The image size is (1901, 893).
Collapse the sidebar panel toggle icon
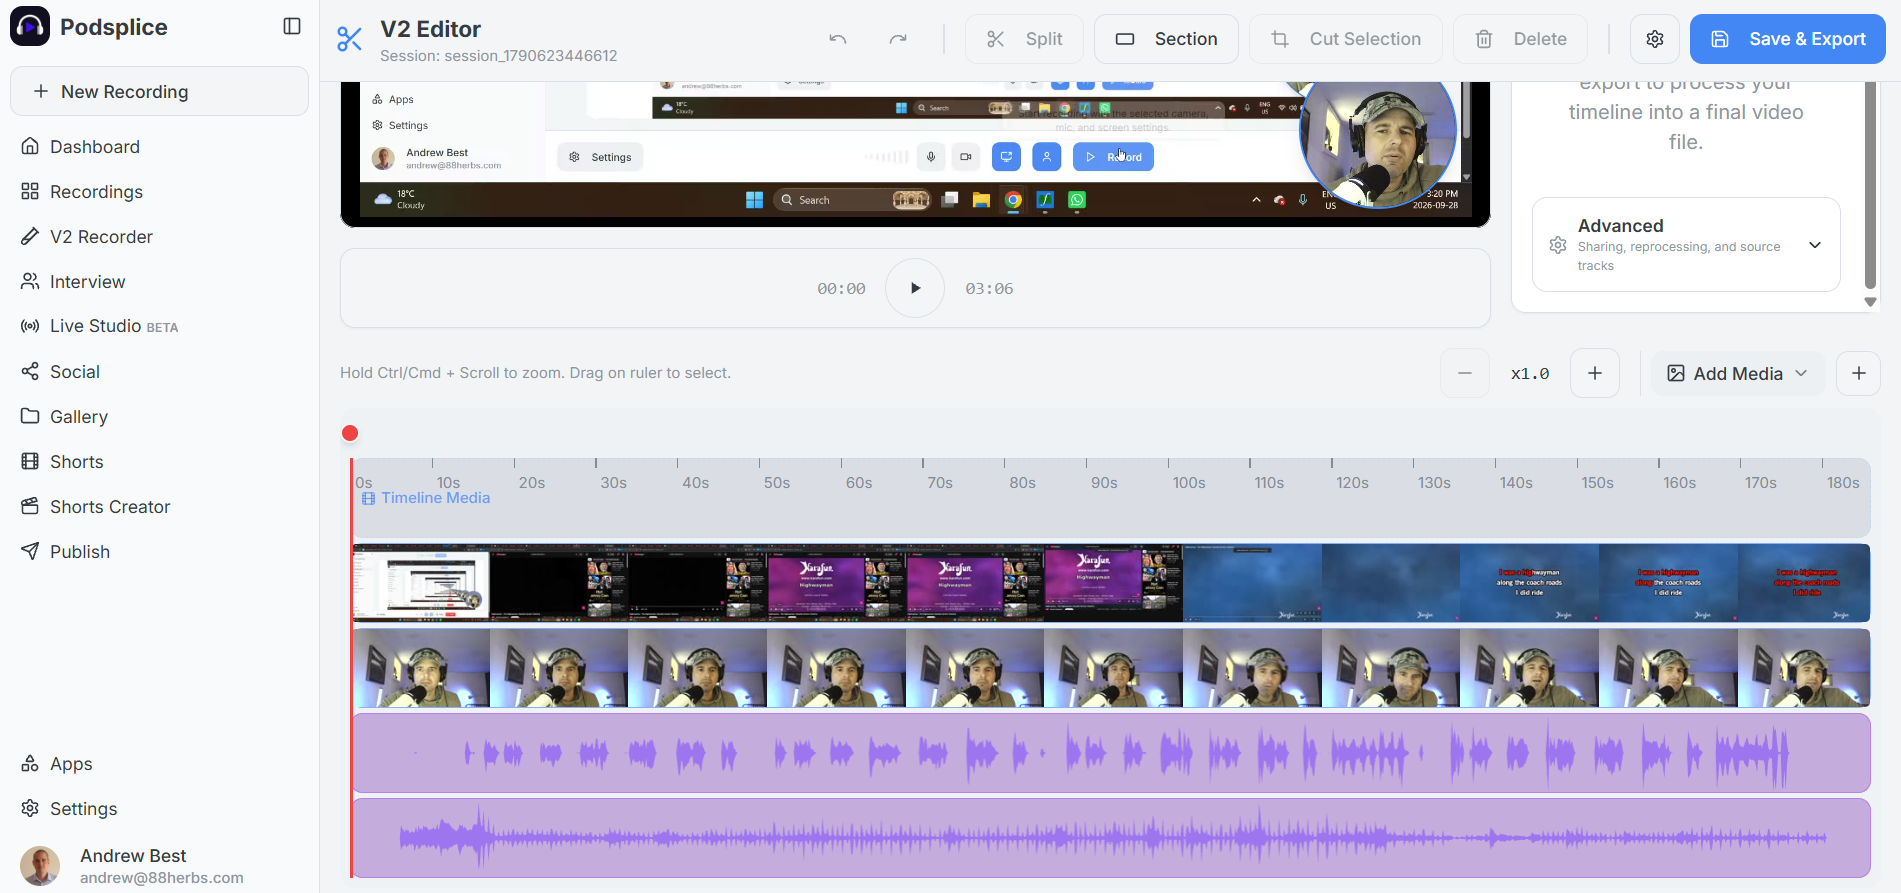(292, 26)
